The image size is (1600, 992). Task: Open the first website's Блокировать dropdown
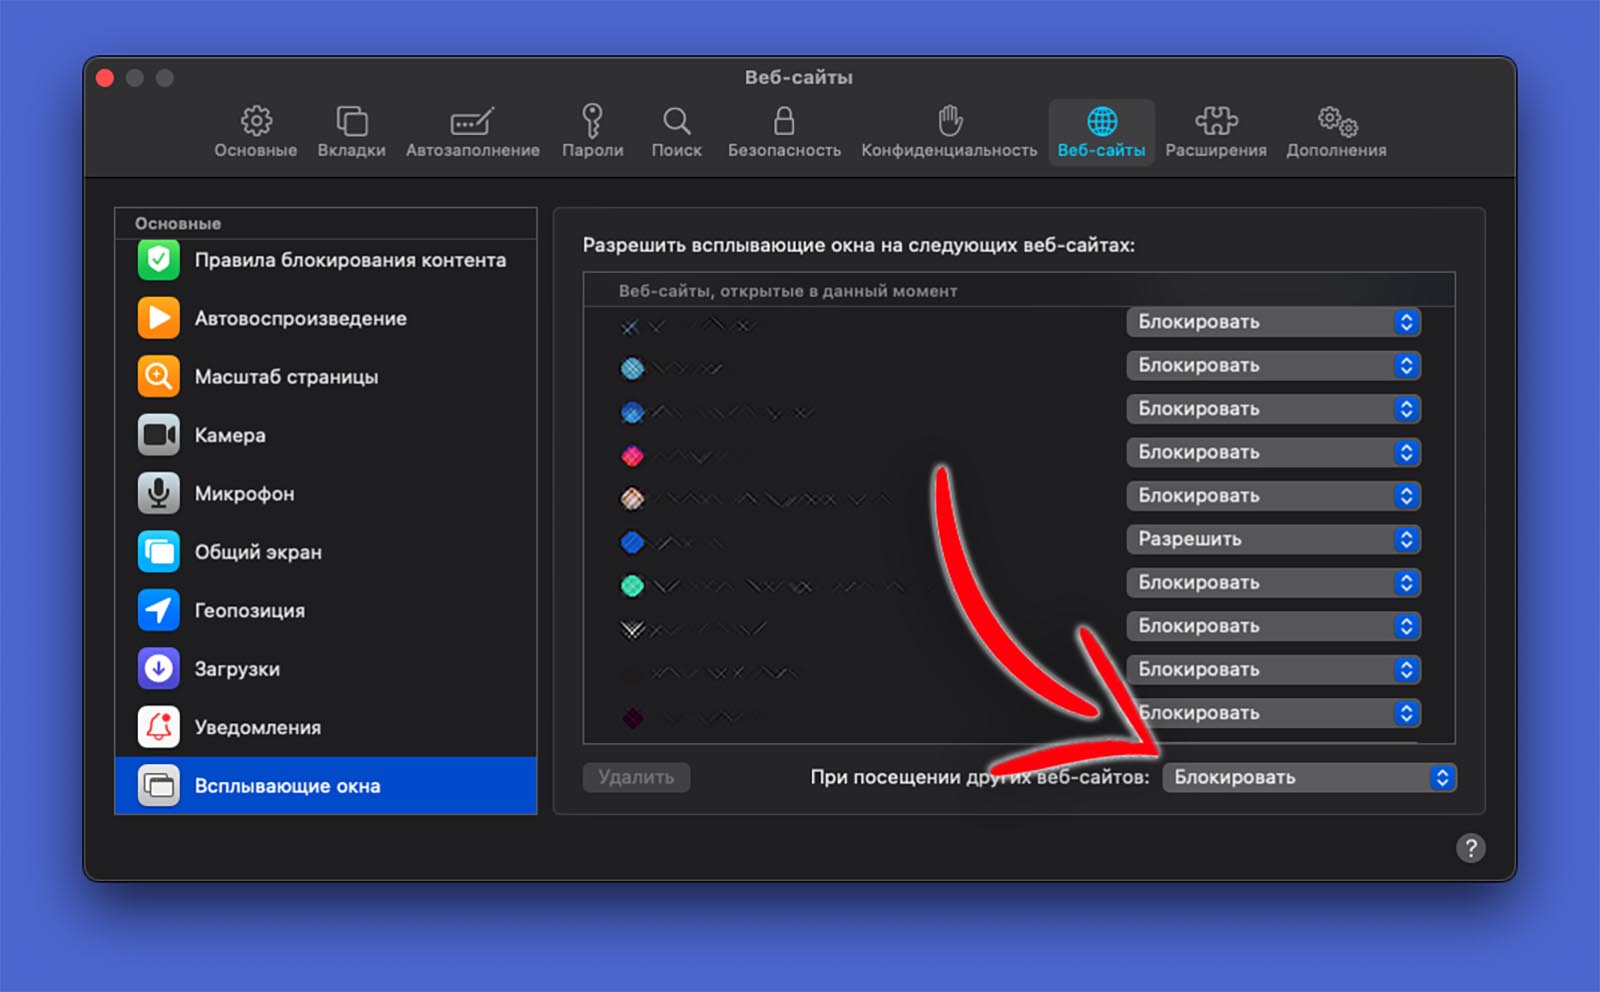(1273, 322)
